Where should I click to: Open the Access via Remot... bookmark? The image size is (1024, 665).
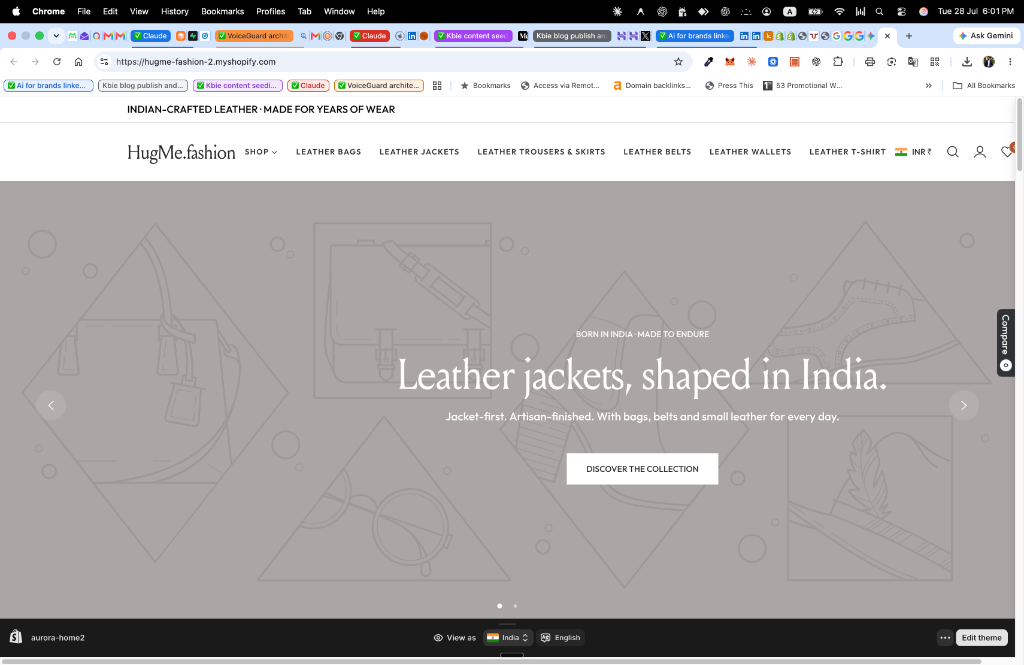[x=560, y=86]
